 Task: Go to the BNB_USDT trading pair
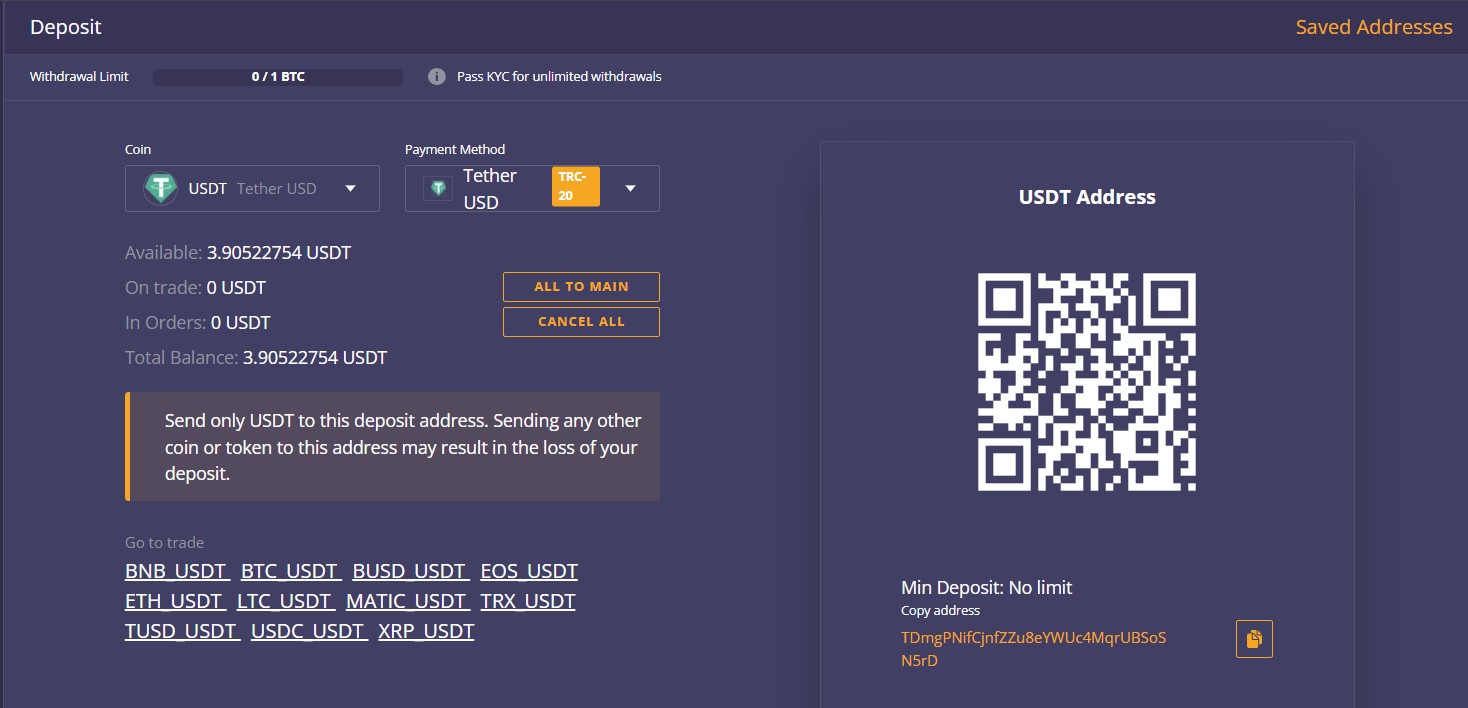[x=178, y=571]
